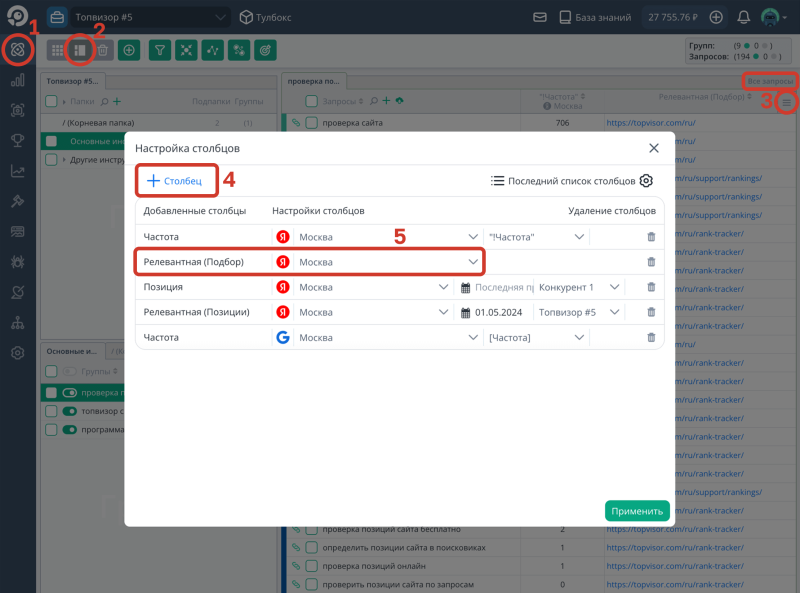Image resolution: width=800 pixels, height=593 pixels.
Task: Toggle the switch for проверка group
Action: 70,393
